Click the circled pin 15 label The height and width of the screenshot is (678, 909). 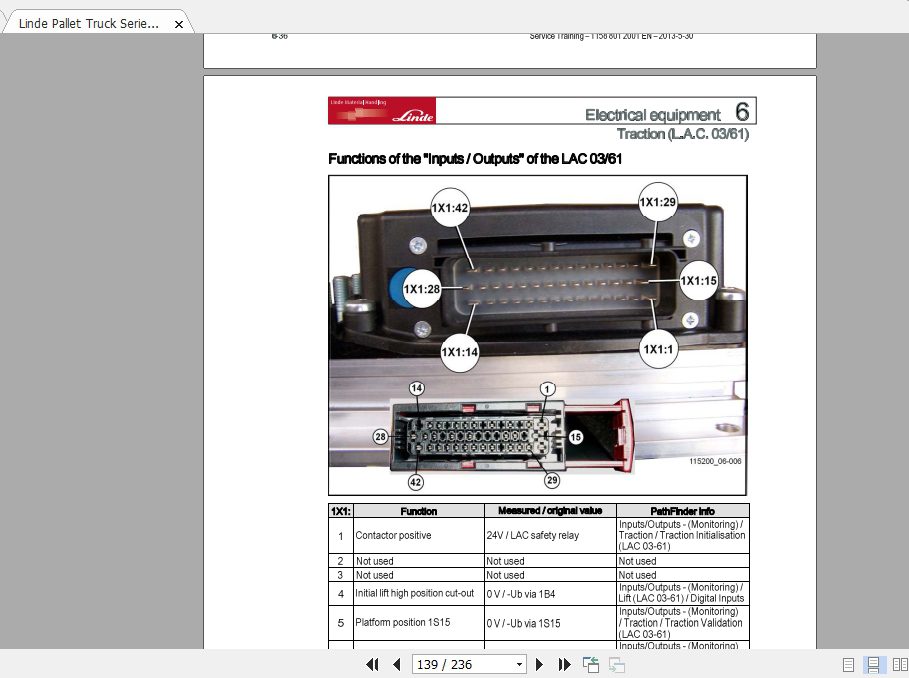[575, 437]
